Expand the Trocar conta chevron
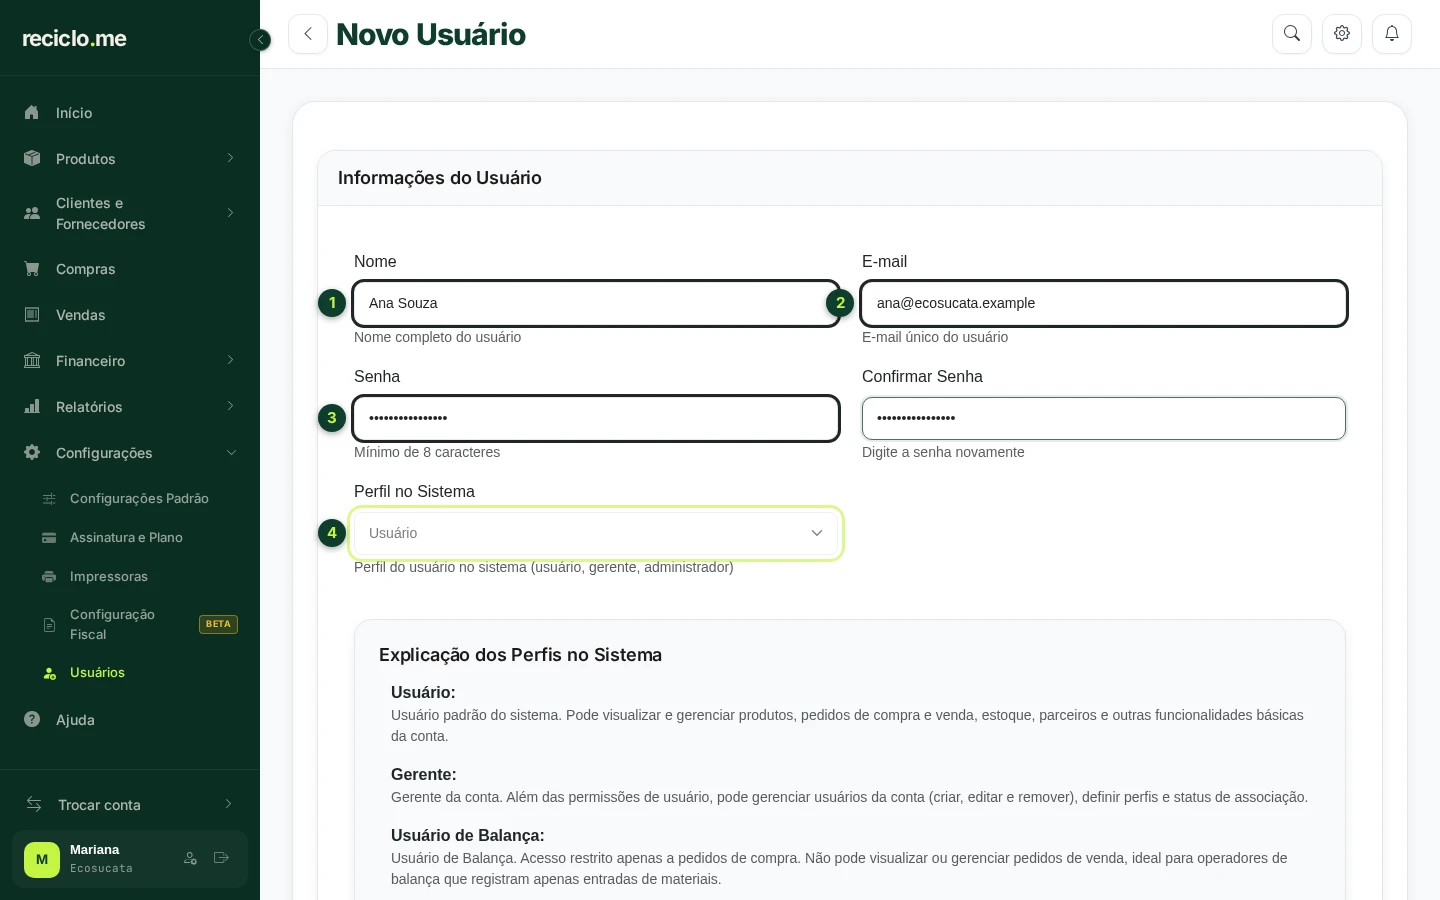 tap(228, 804)
